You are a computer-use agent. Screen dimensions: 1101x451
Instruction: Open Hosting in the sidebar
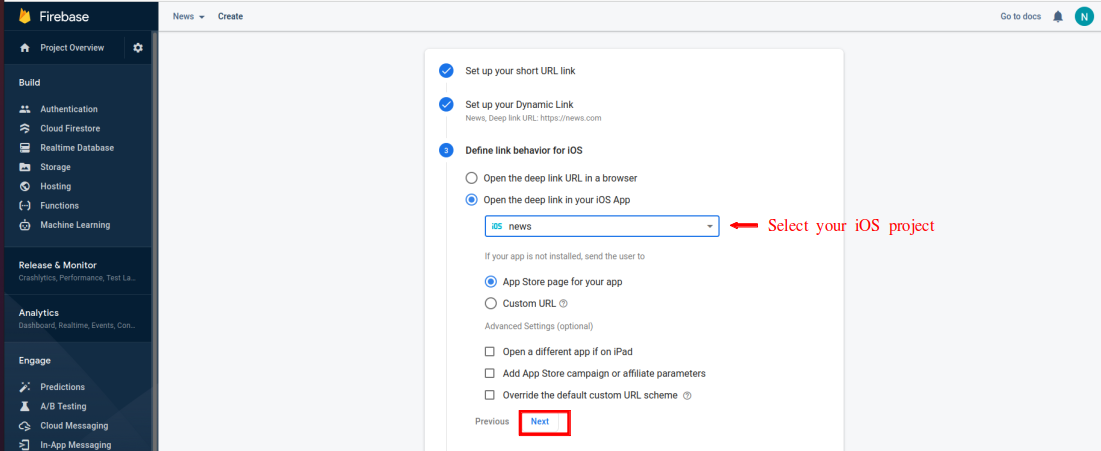pos(55,186)
